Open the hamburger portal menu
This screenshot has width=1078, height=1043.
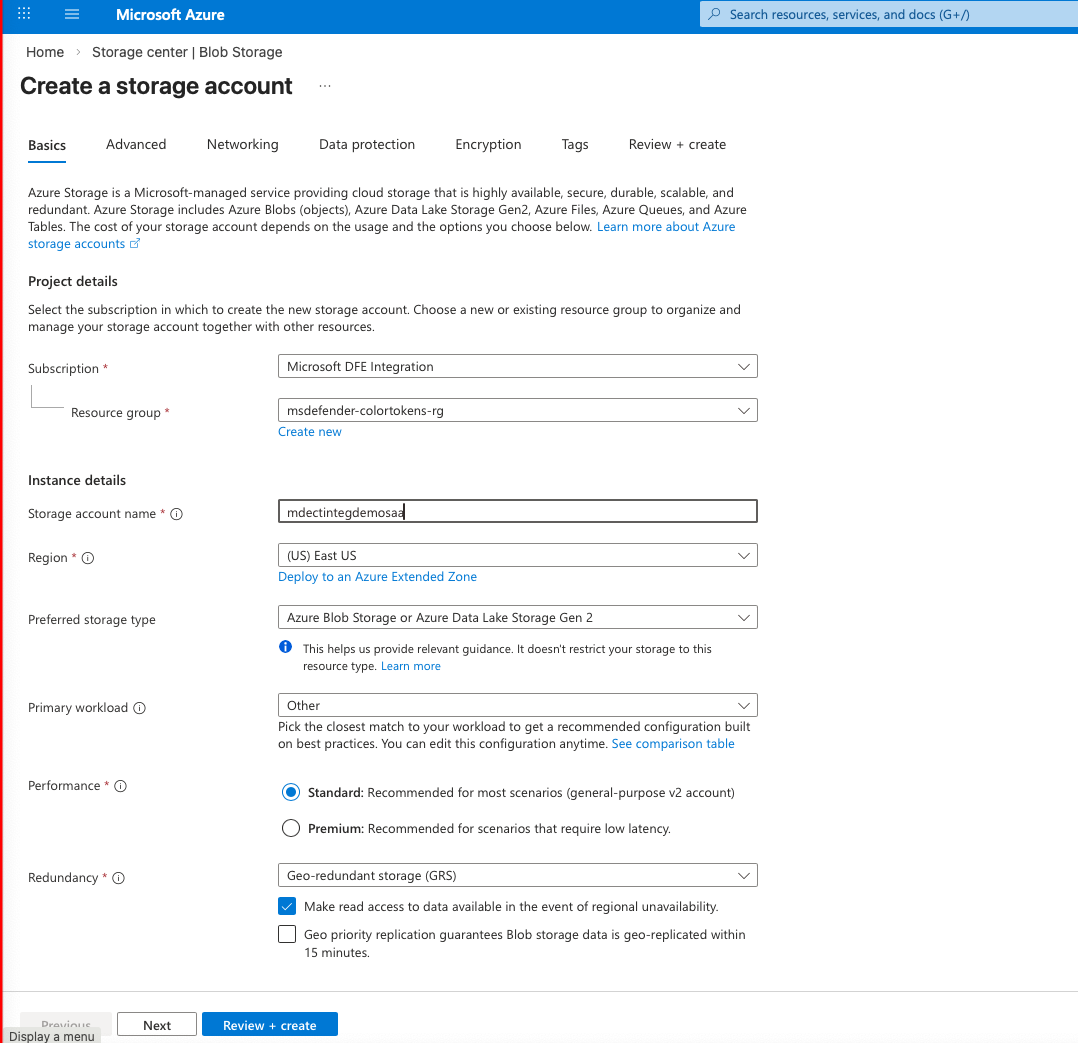(x=71, y=15)
